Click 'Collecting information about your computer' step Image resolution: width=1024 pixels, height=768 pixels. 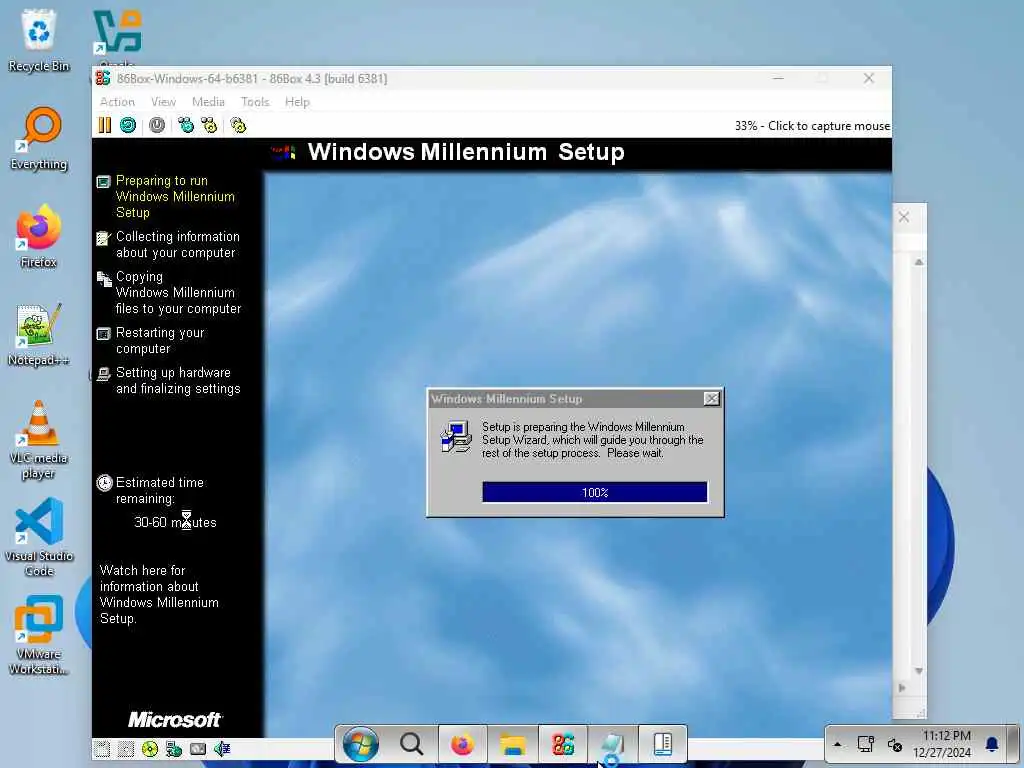click(x=176, y=244)
